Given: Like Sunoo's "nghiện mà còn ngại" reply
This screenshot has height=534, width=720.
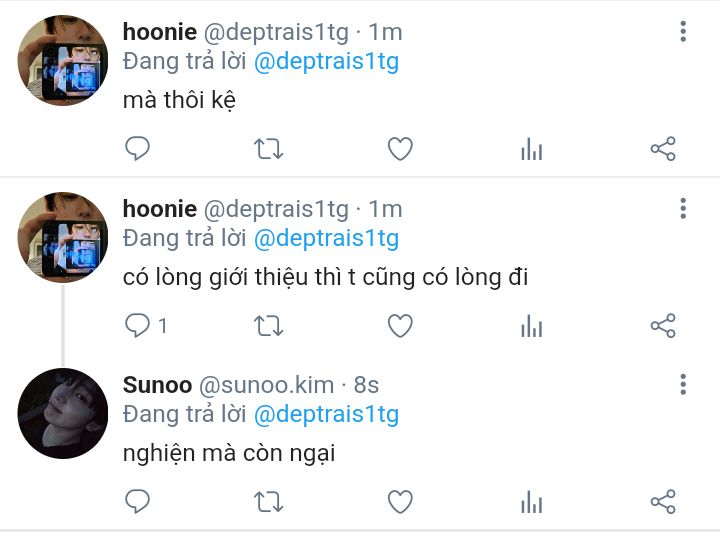Looking at the screenshot, I should click(x=400, y=501).
